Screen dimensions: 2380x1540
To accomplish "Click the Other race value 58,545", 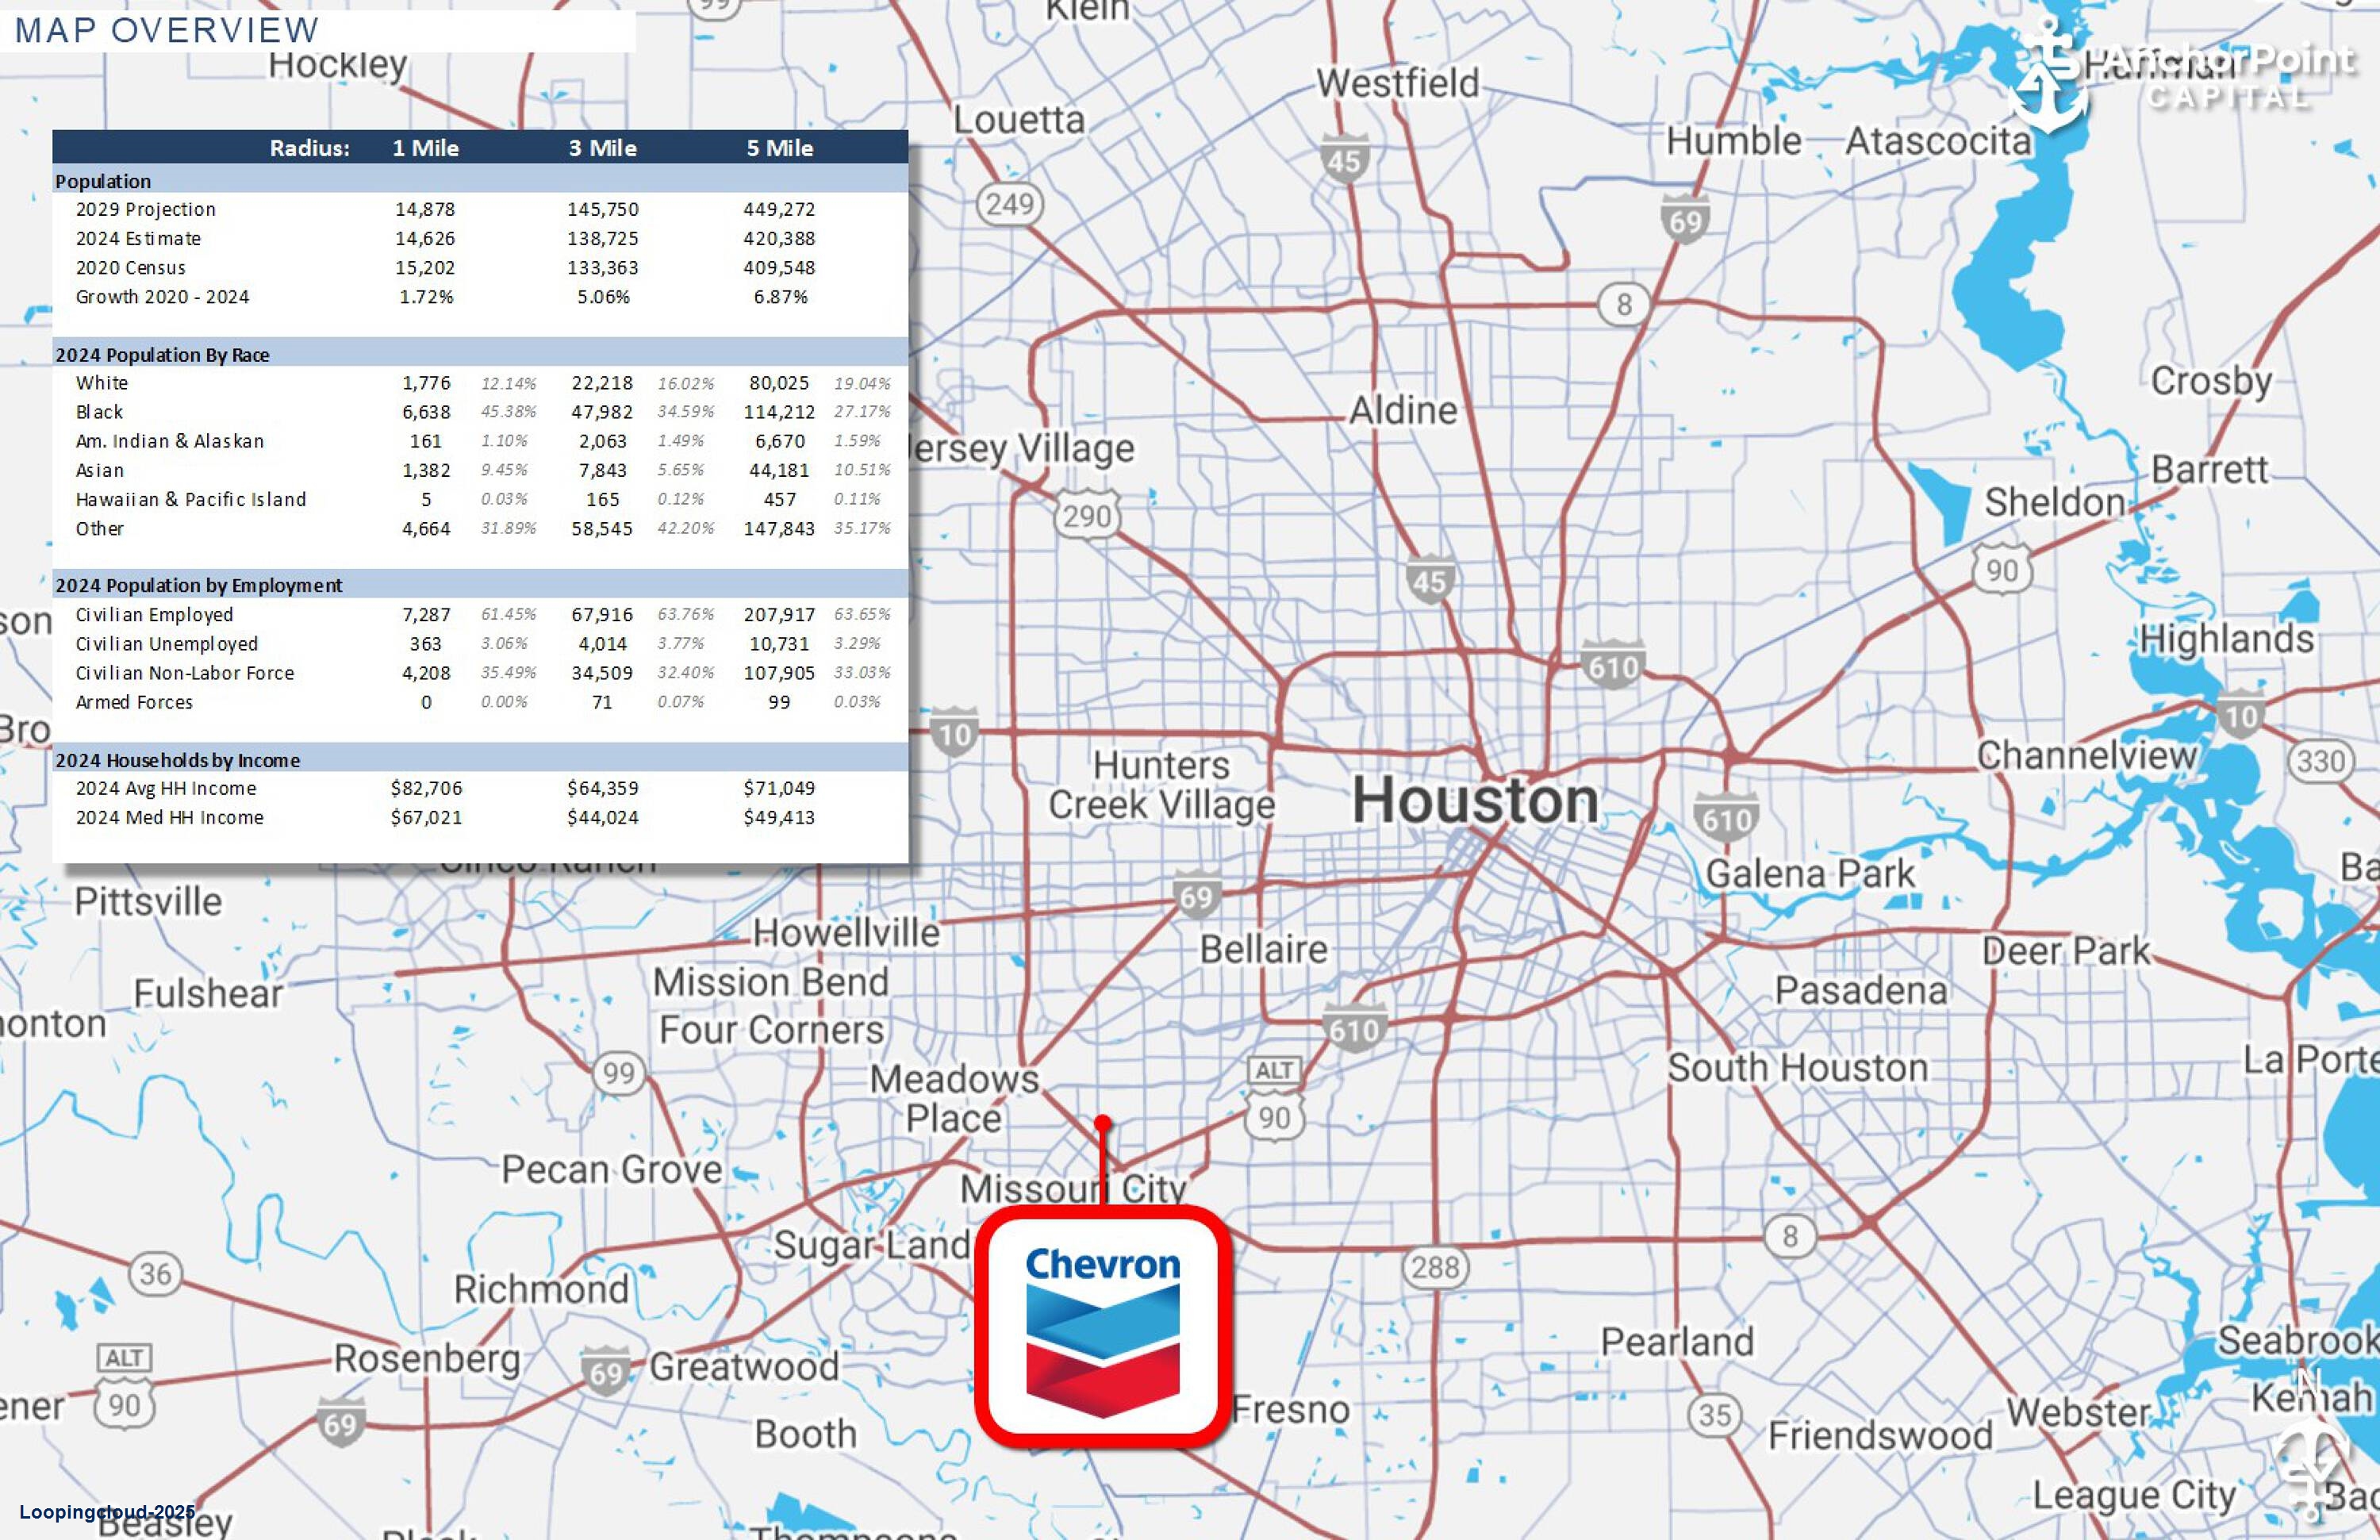I will pos(602,528).
